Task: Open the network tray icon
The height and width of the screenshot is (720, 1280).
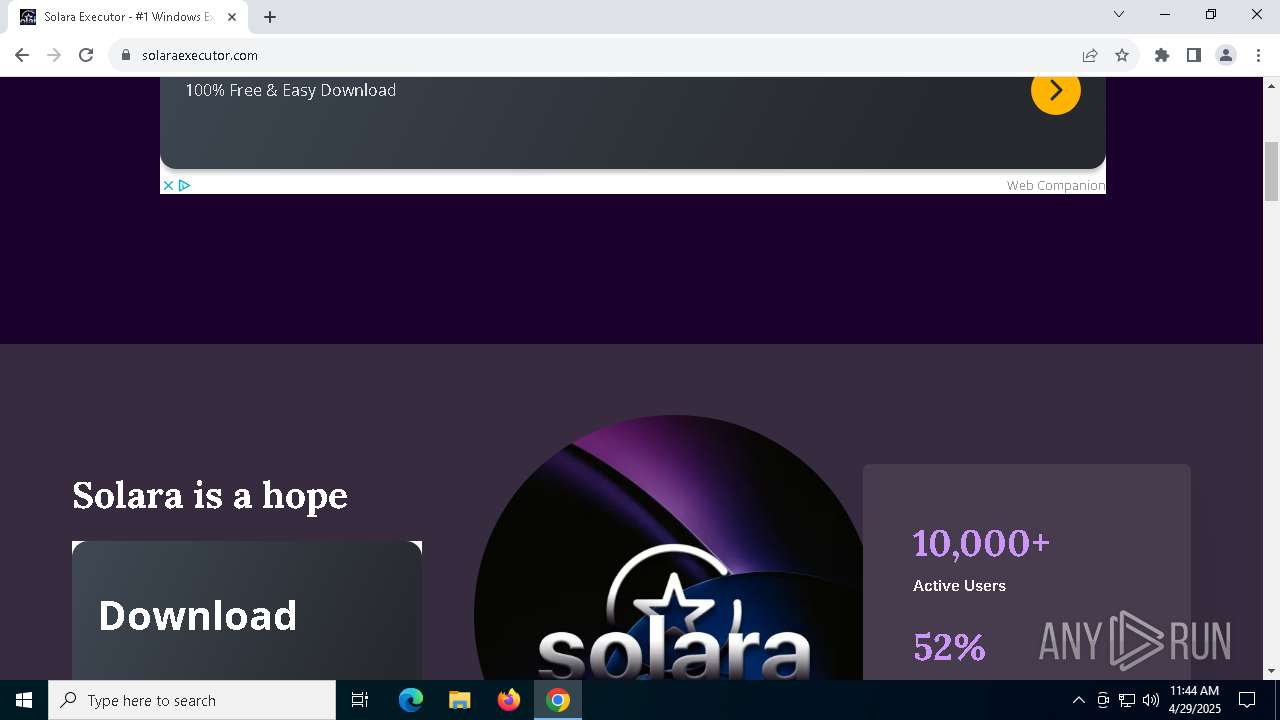Action: 1127,700
